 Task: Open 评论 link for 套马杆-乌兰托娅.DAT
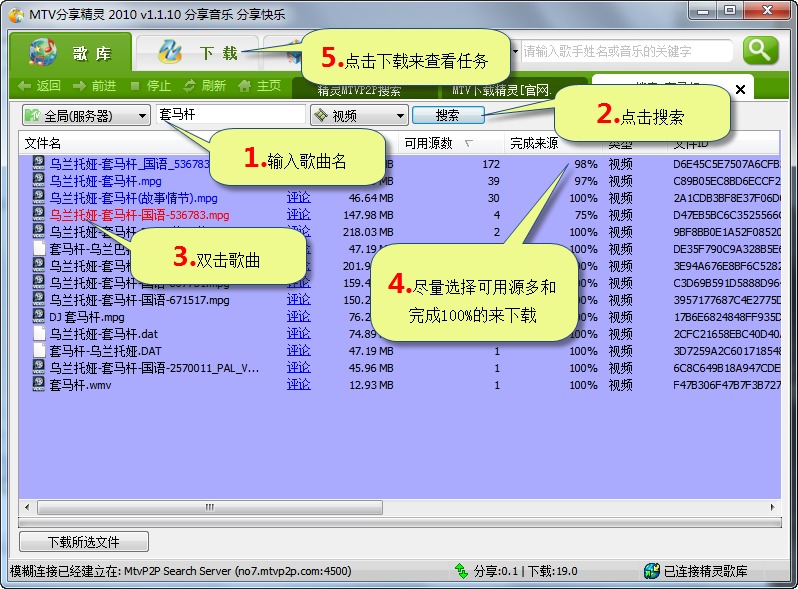coord(298,351)
